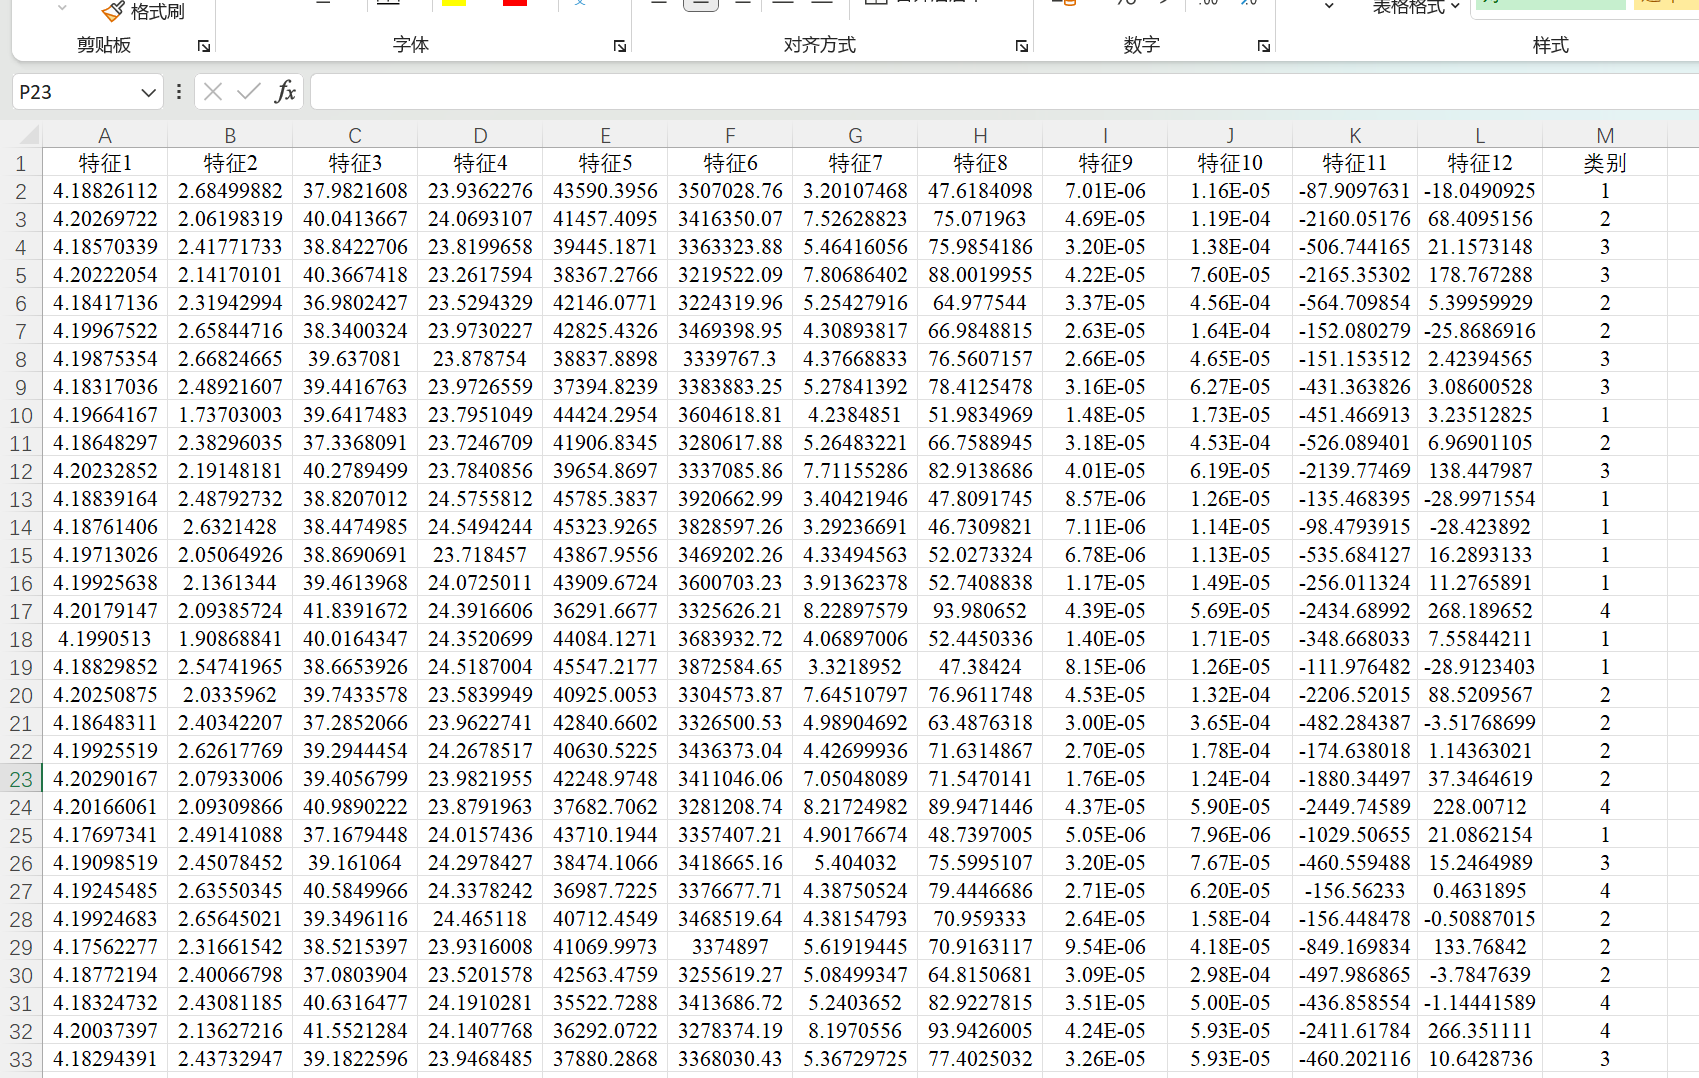
Task: Click the formula bar confirm checkmark
Action: click(x=248, y=92)
